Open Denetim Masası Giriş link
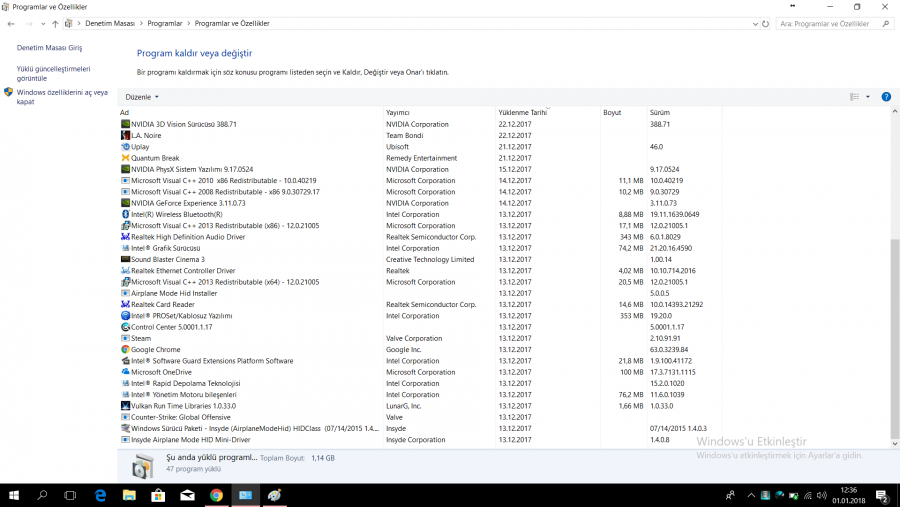 (49, 48)
